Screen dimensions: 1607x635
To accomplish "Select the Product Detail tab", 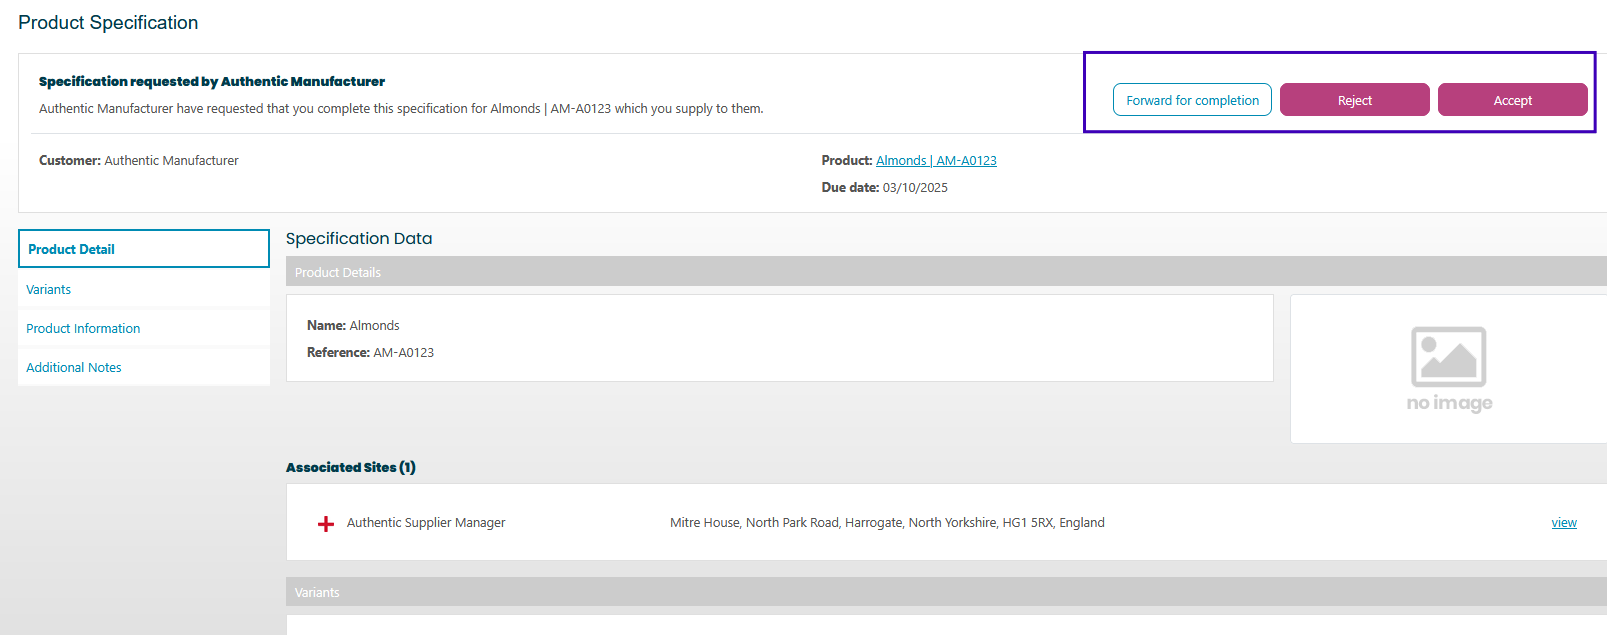I will [x=144, y=249].
